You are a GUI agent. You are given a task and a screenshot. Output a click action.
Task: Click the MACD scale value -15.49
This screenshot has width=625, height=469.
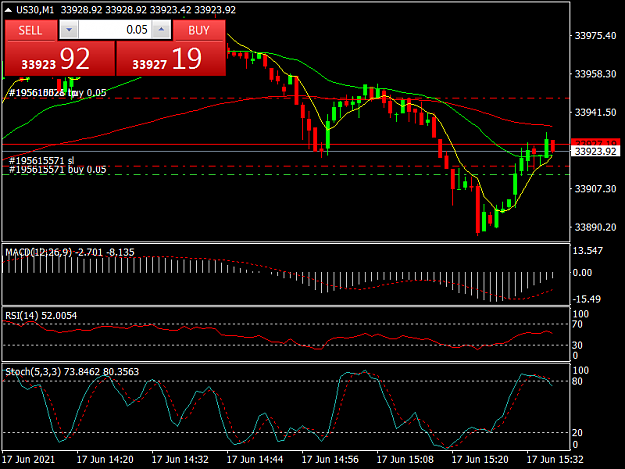[x=586, y=299]
